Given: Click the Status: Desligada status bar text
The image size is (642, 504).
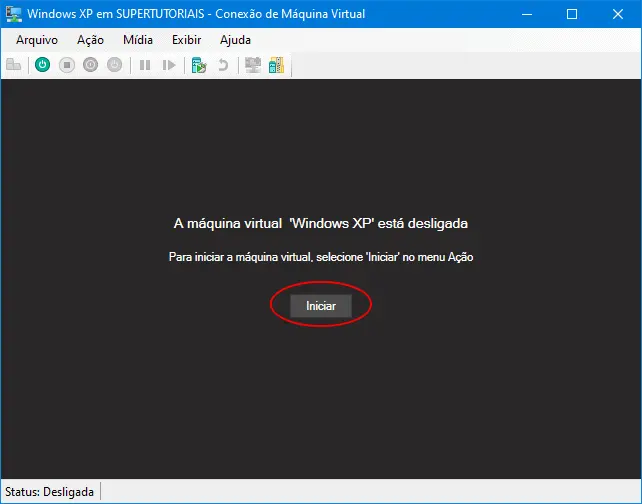Looking at the screenshot, I should (50, 492).
